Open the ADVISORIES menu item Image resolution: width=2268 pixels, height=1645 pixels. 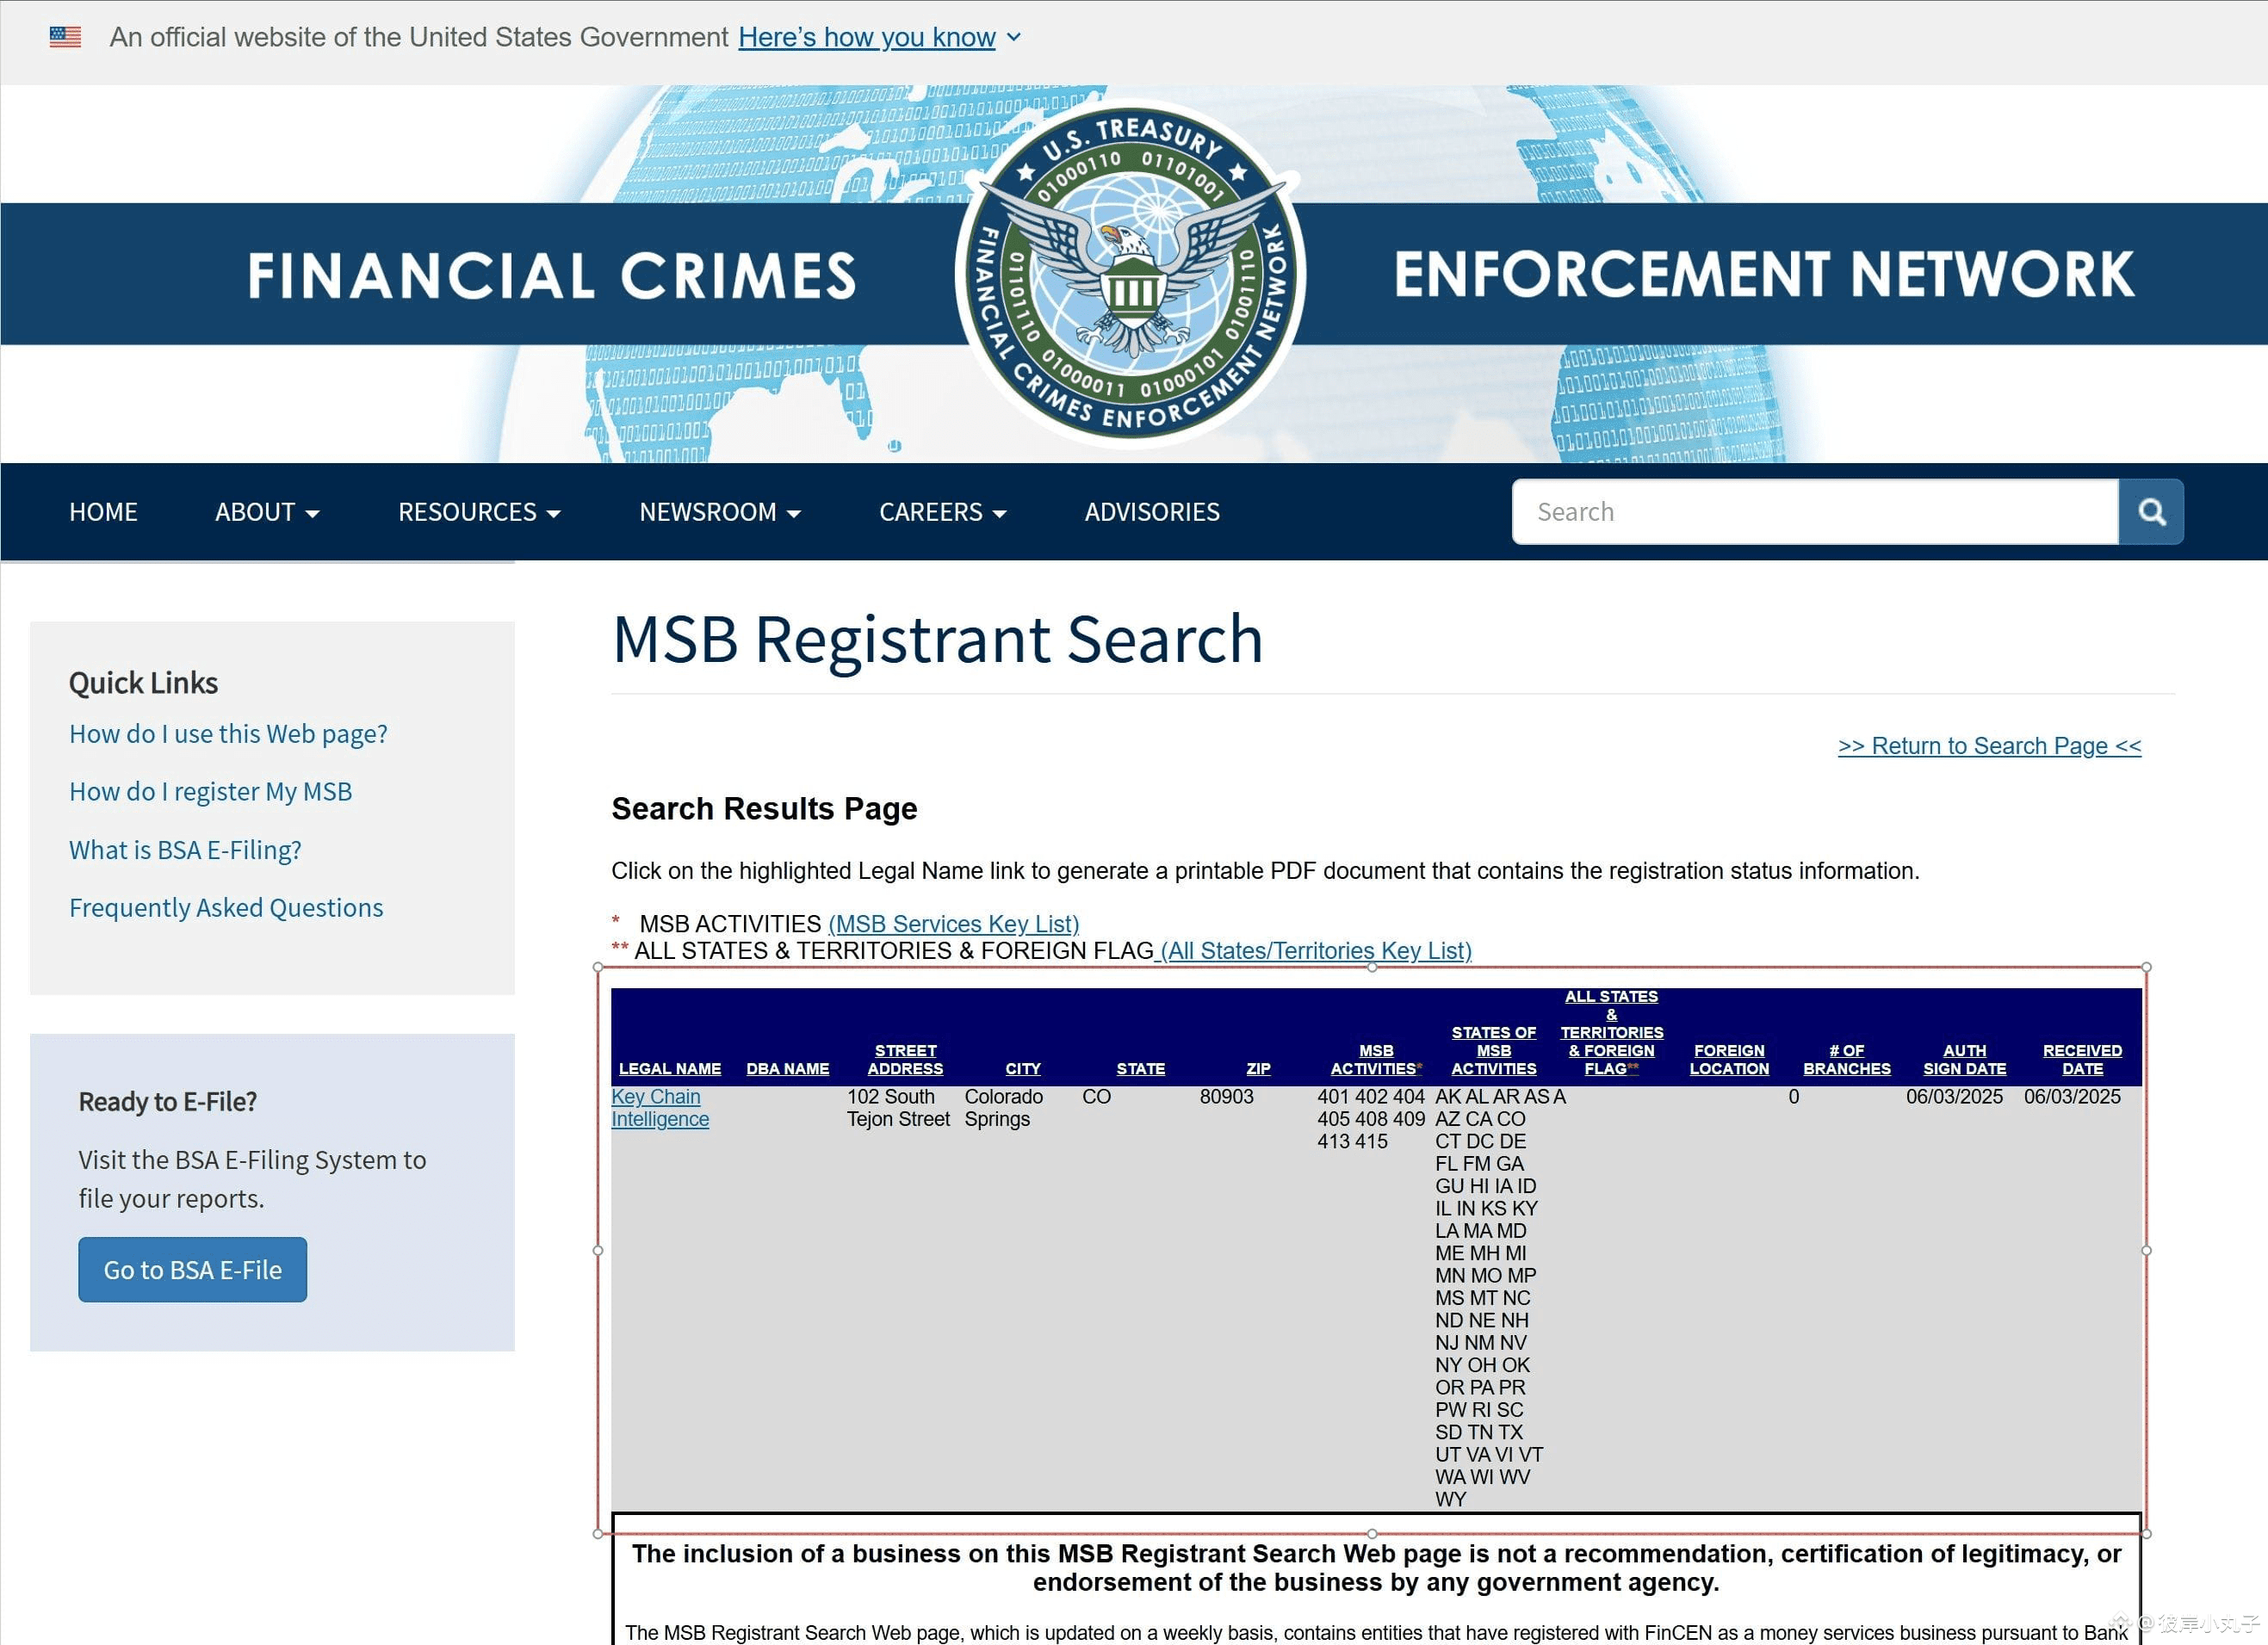click(1152, 512)
